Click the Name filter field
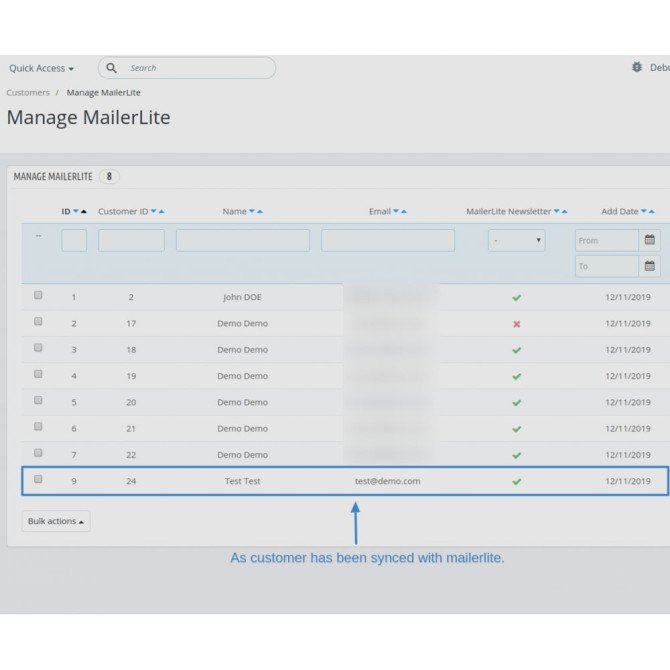670x670 pixels. pos(243,240)
